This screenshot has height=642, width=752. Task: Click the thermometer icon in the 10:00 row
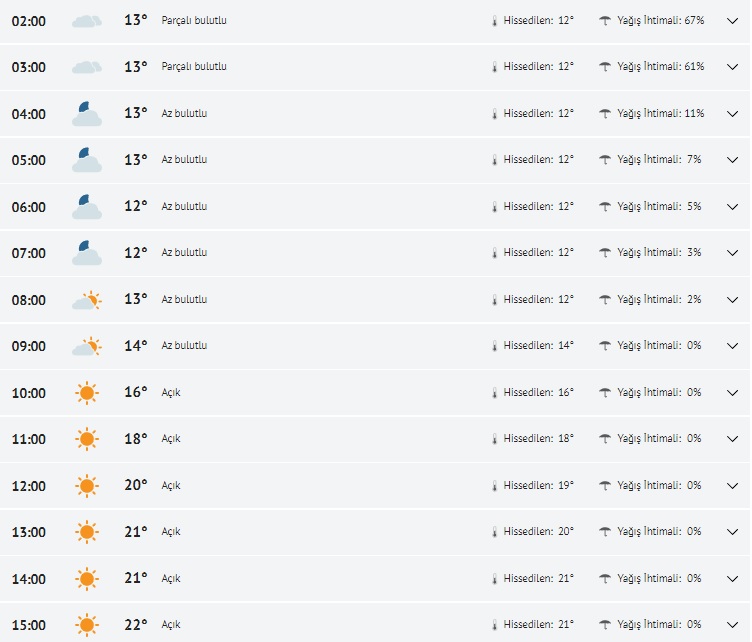[x=493, y=393]
